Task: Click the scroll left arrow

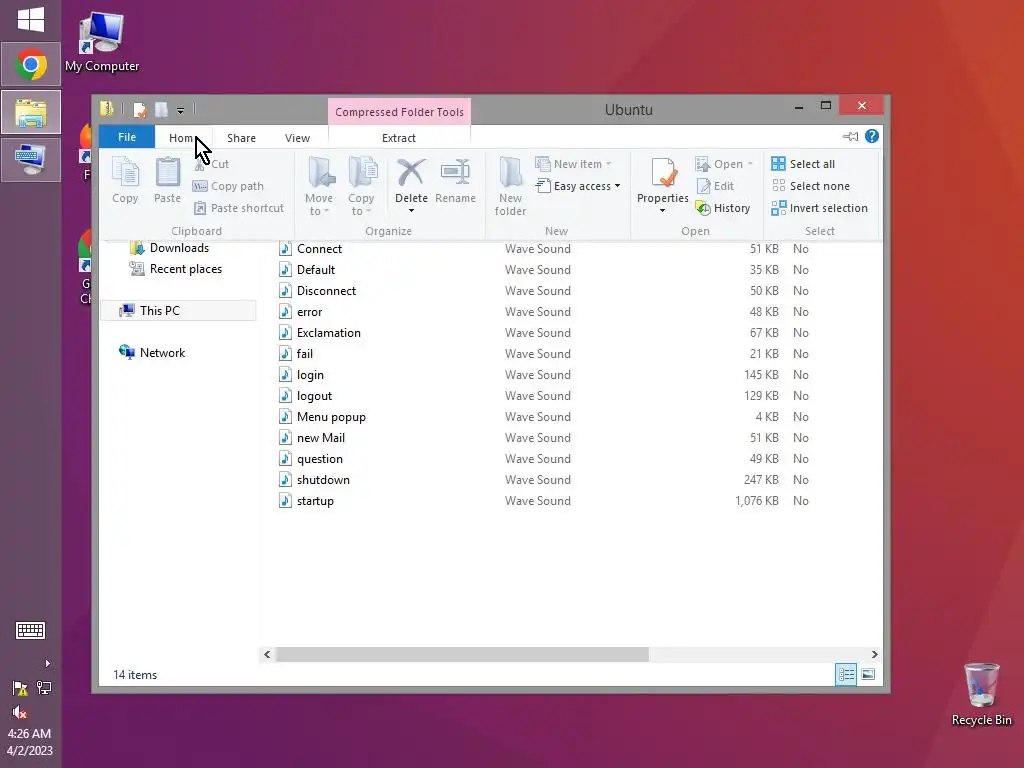Action: point(266,654)
